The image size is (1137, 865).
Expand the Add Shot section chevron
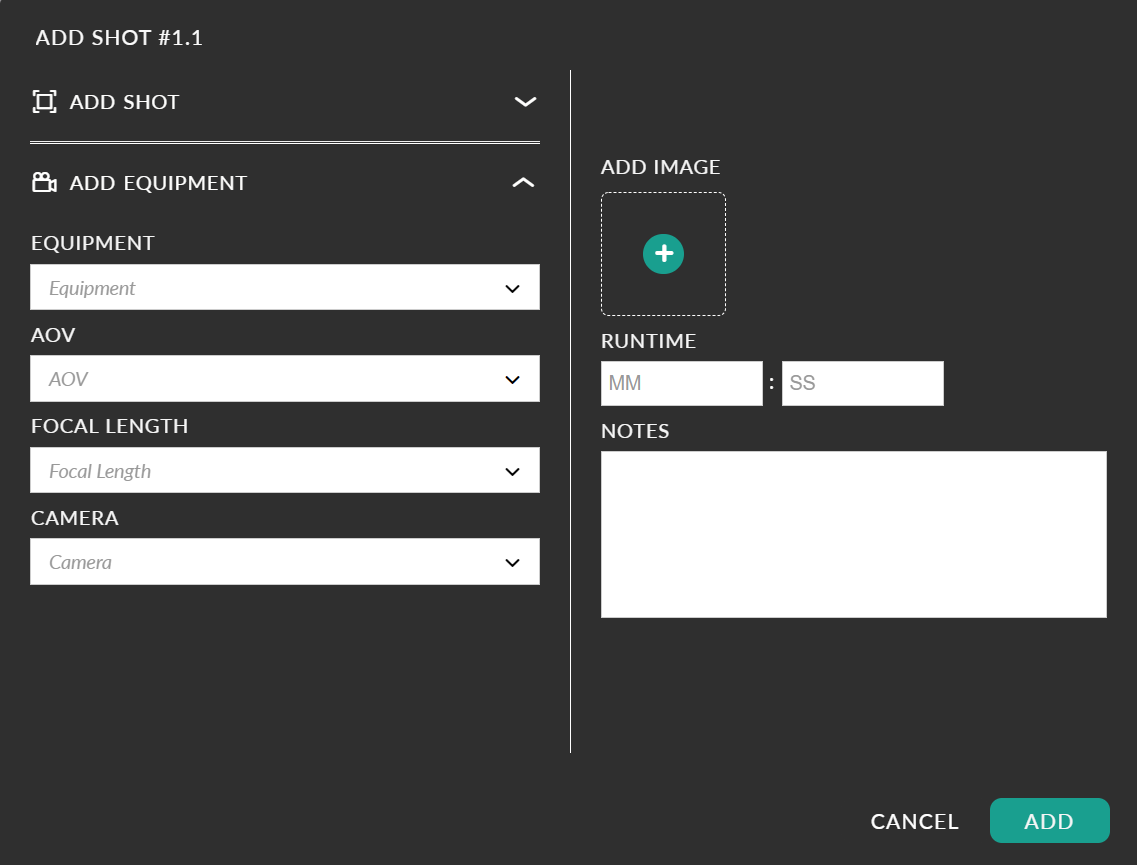[525, 102]
